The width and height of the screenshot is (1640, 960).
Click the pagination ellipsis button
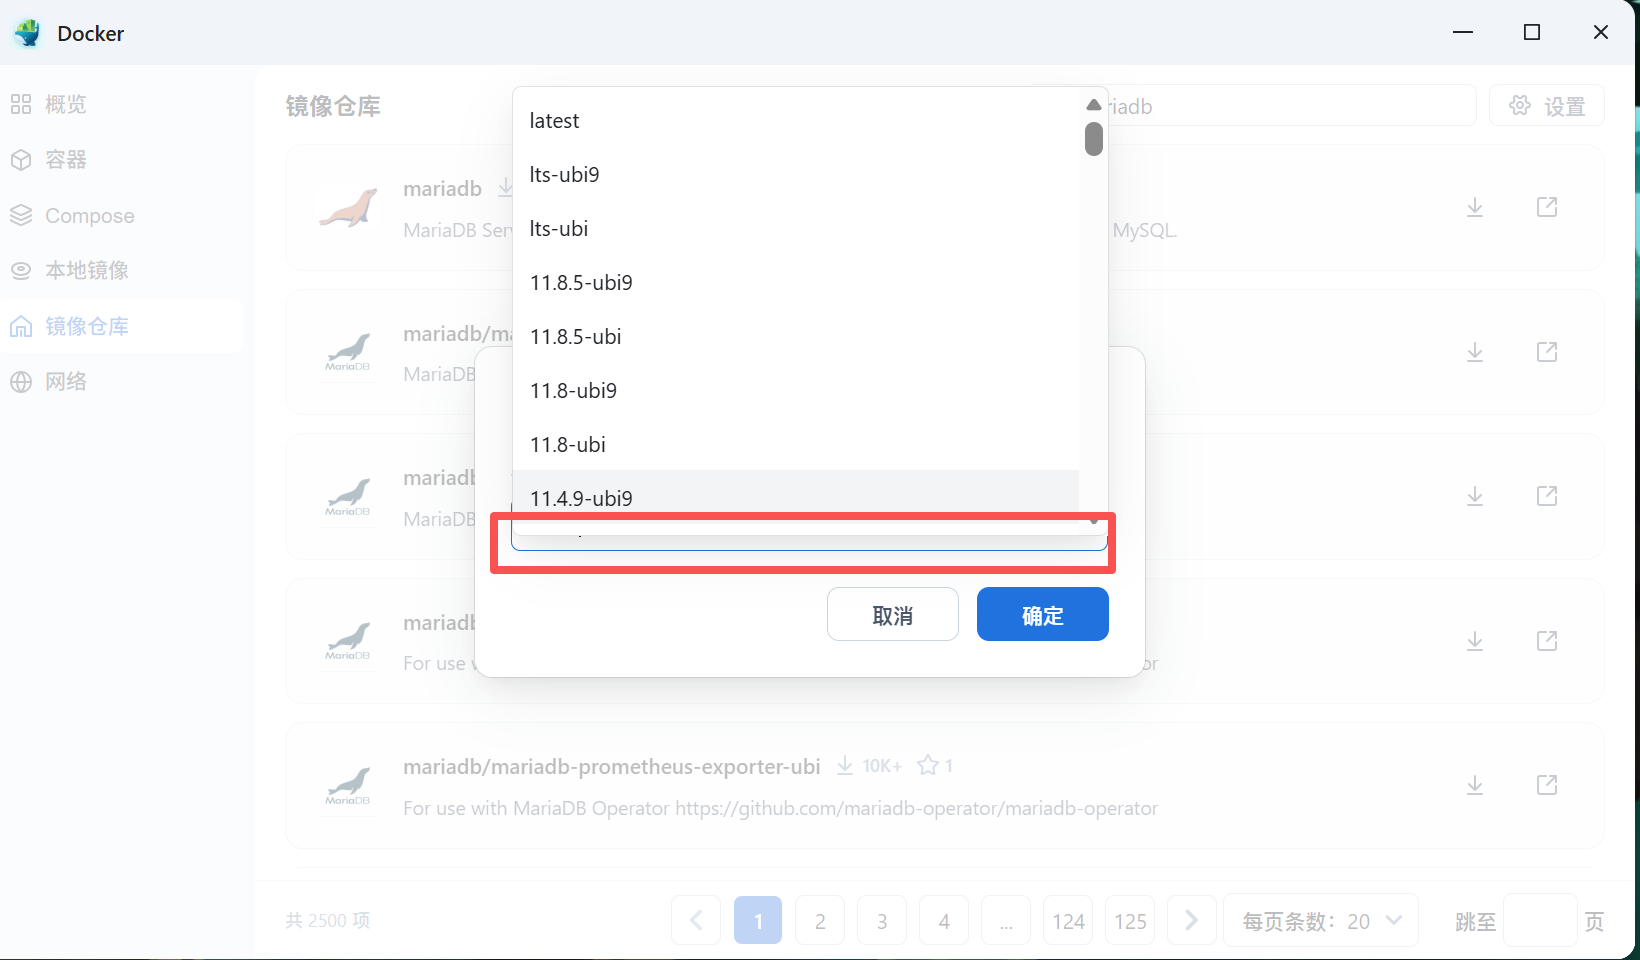(1007, 920)
